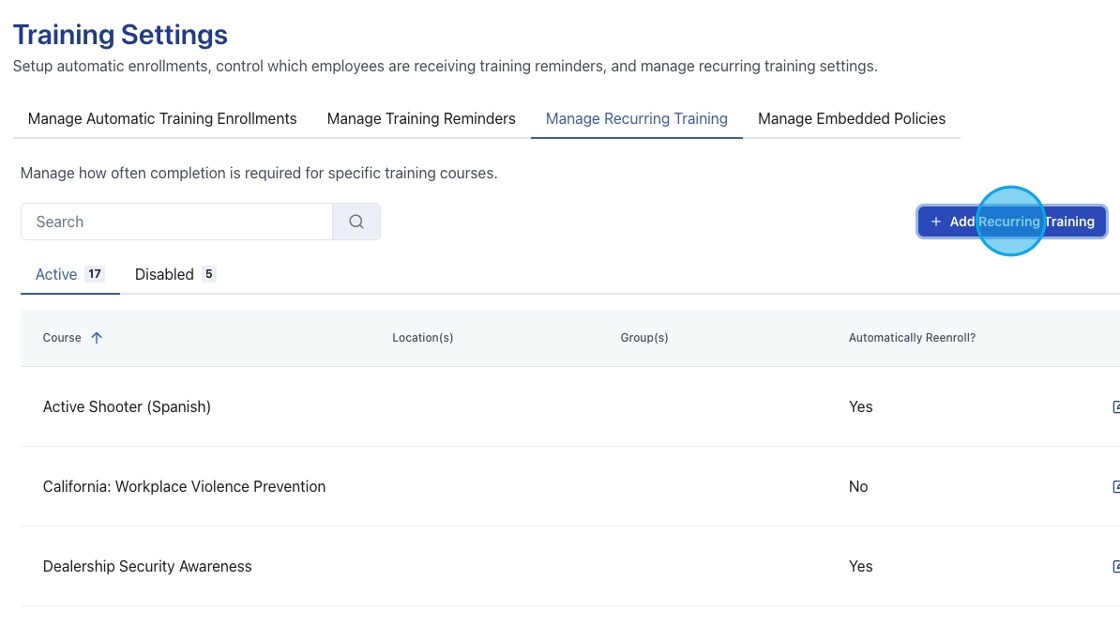This screenshot has width=1120, height=627.
Task: Focus the Search text field
Action: click(177, 222)
